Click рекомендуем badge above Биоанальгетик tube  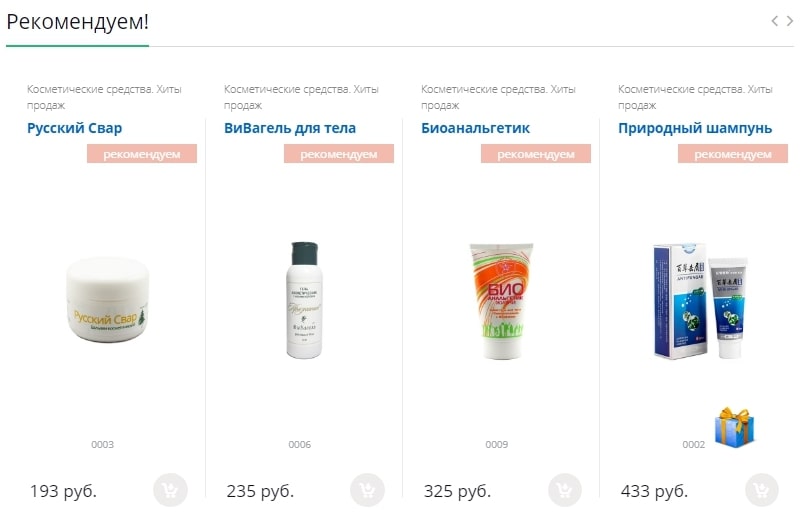pyautogui.click(x=536, y=154)
